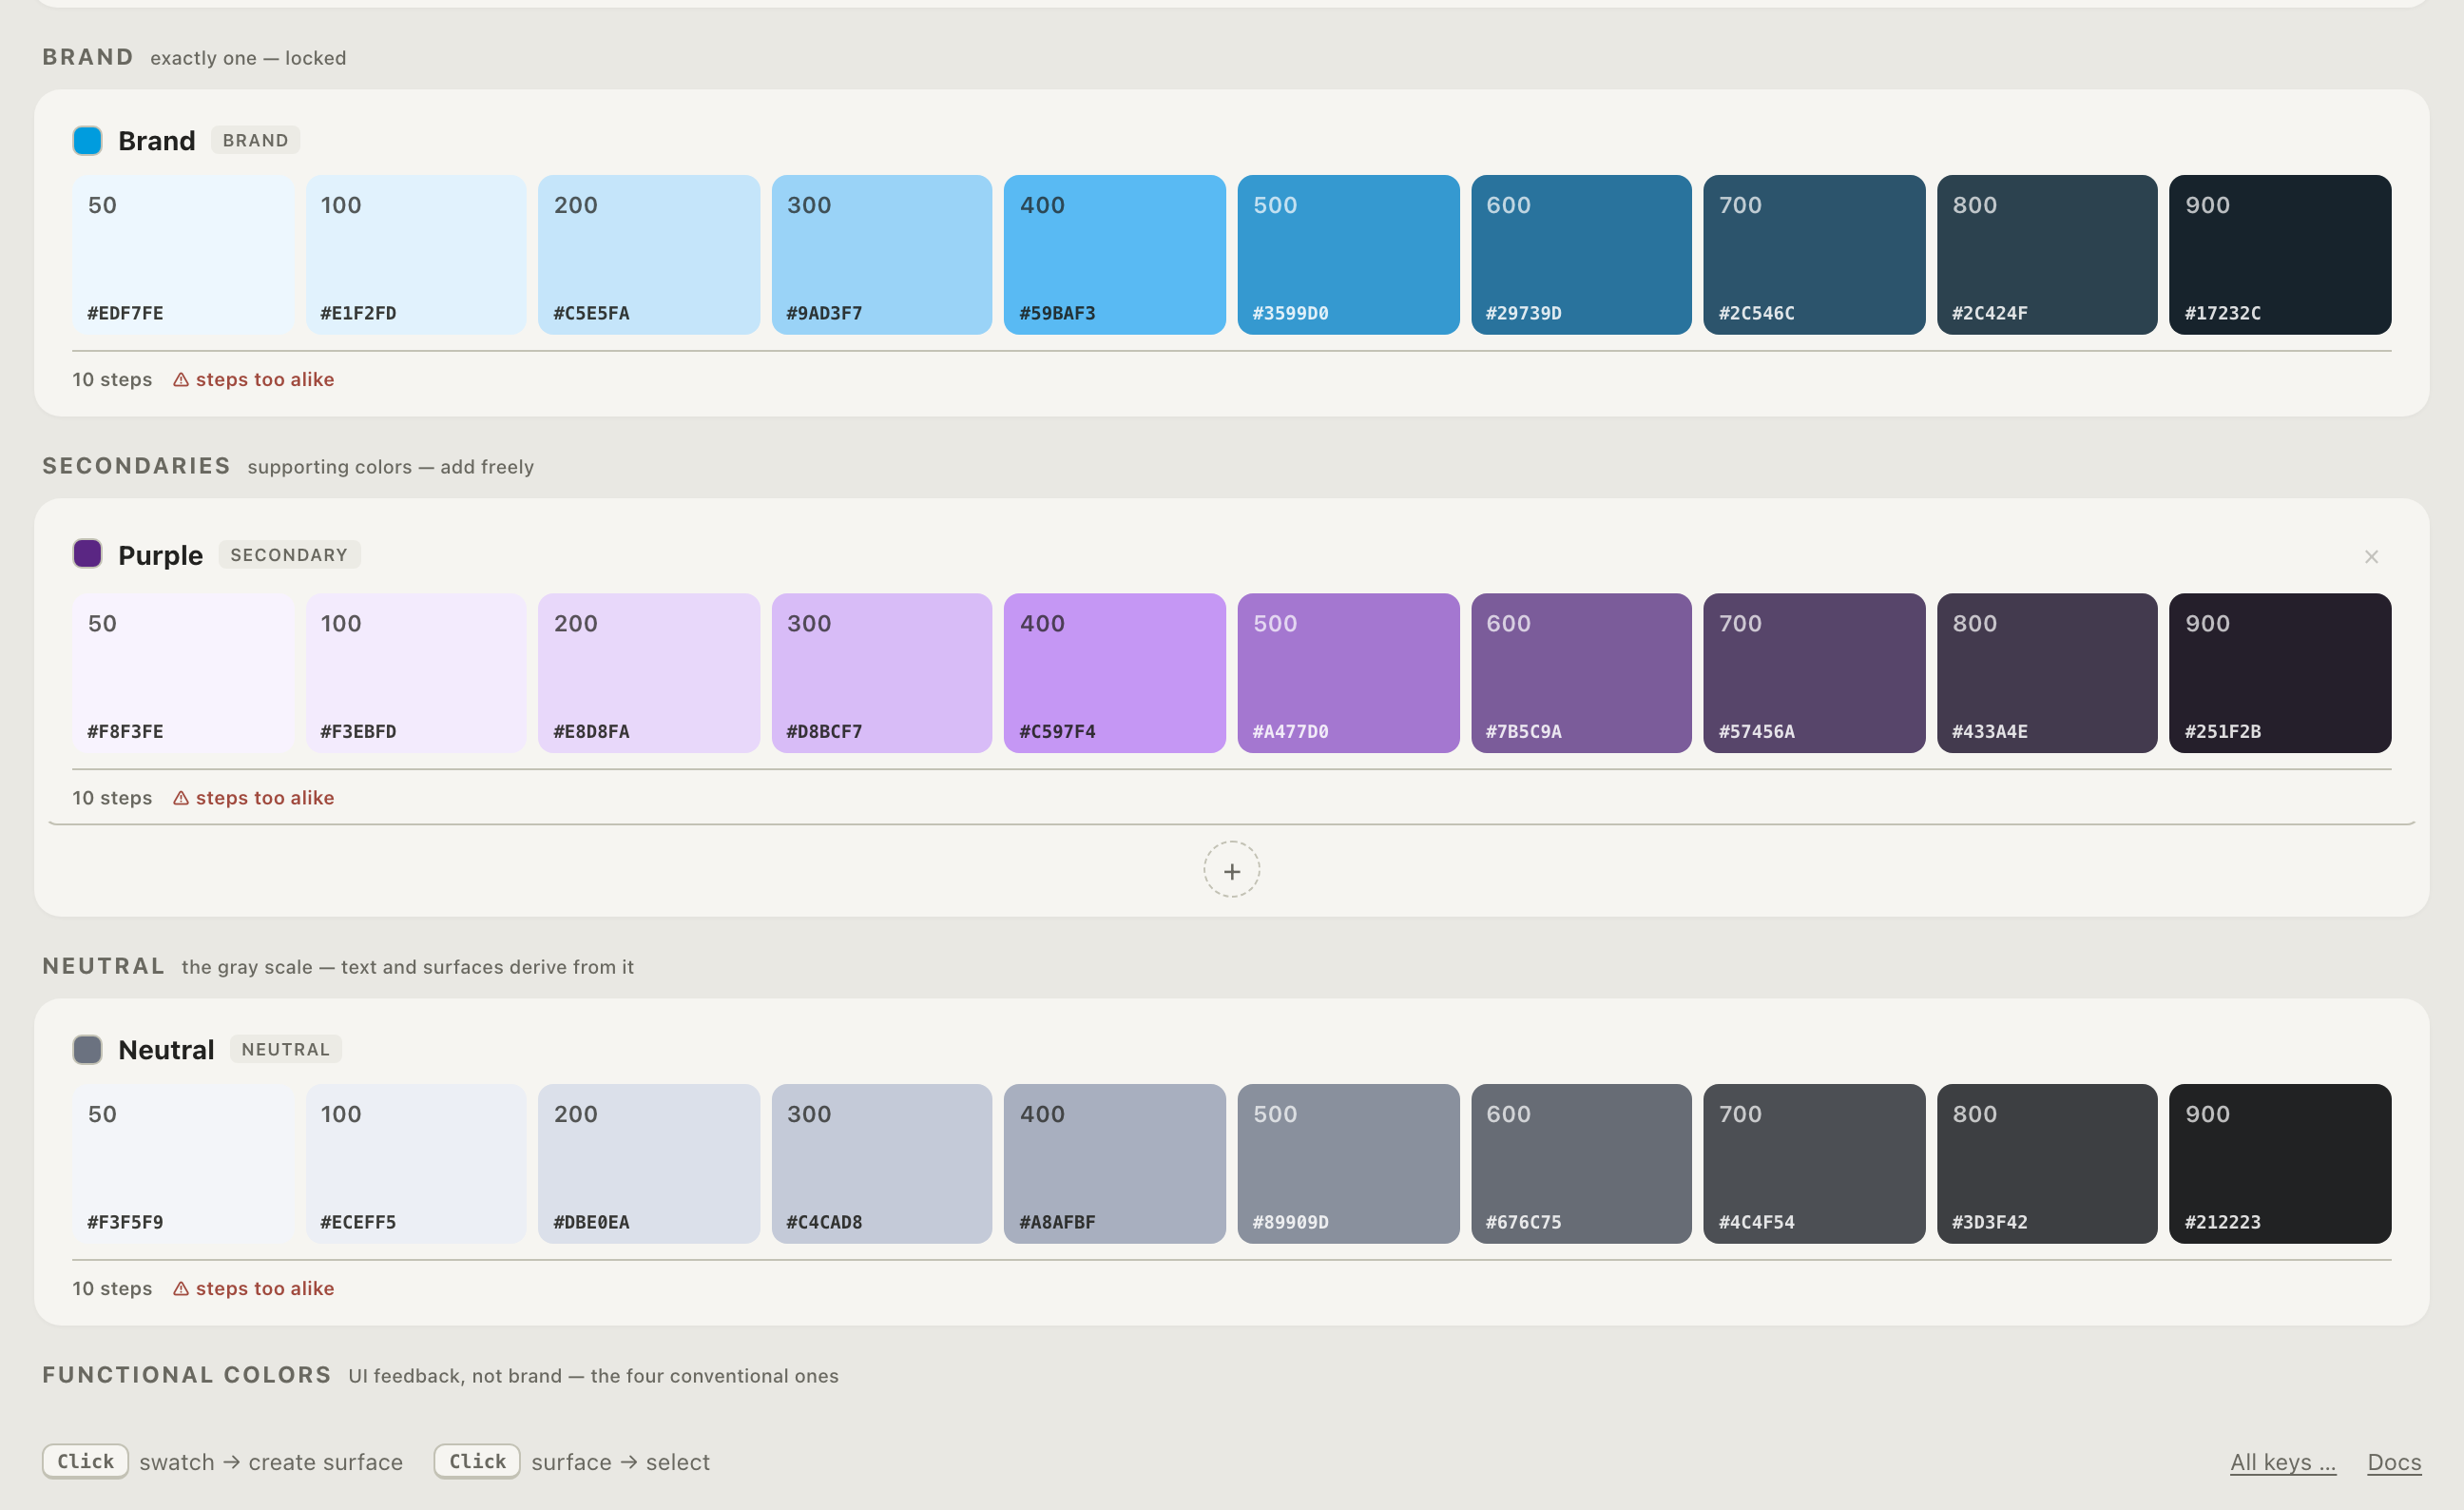Click 'swatch → create surface' hint text
Screen dimensions: 2464x1510
pyautogui.click(x=271, y=1462)
